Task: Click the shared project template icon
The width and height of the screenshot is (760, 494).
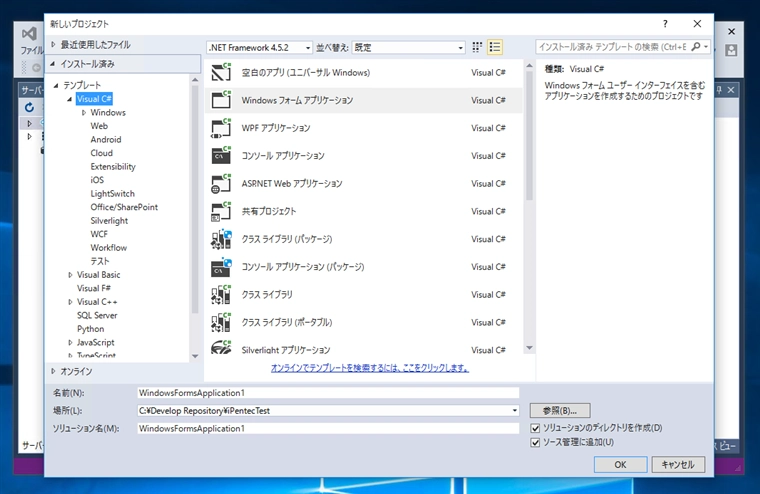Action: pyautogui.click(x=221, y=211)
